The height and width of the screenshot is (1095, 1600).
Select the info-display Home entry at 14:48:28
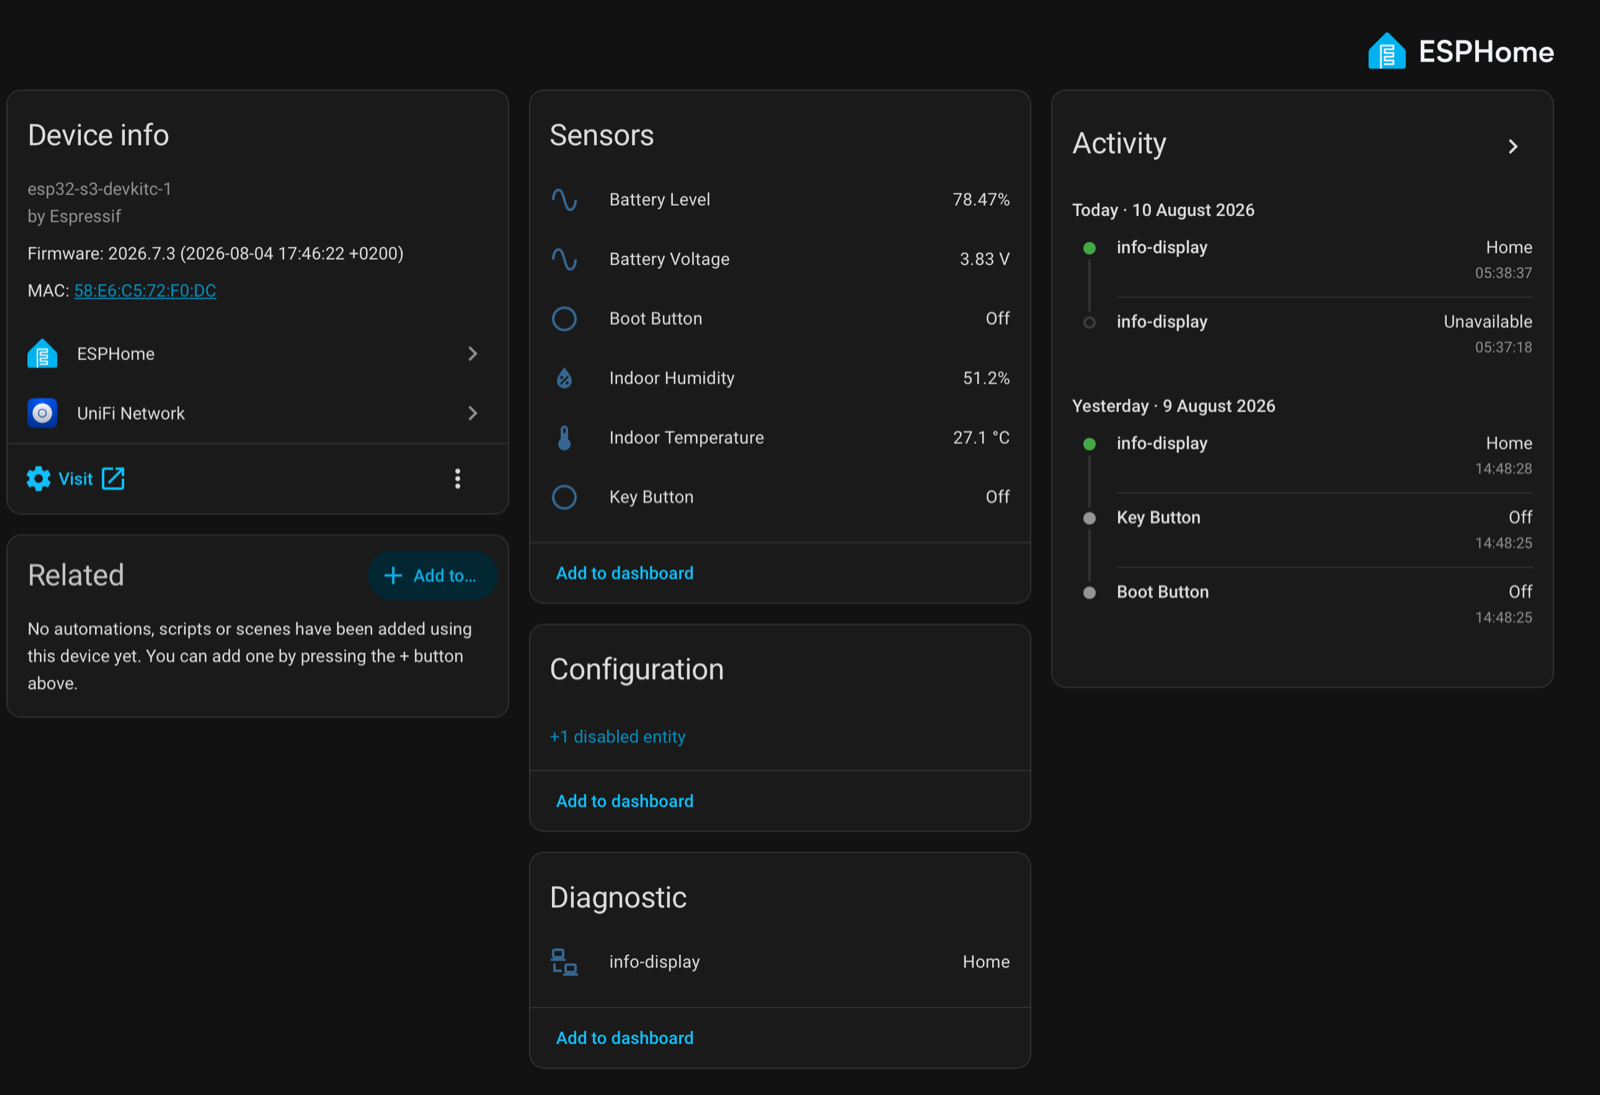[1302, 455]
